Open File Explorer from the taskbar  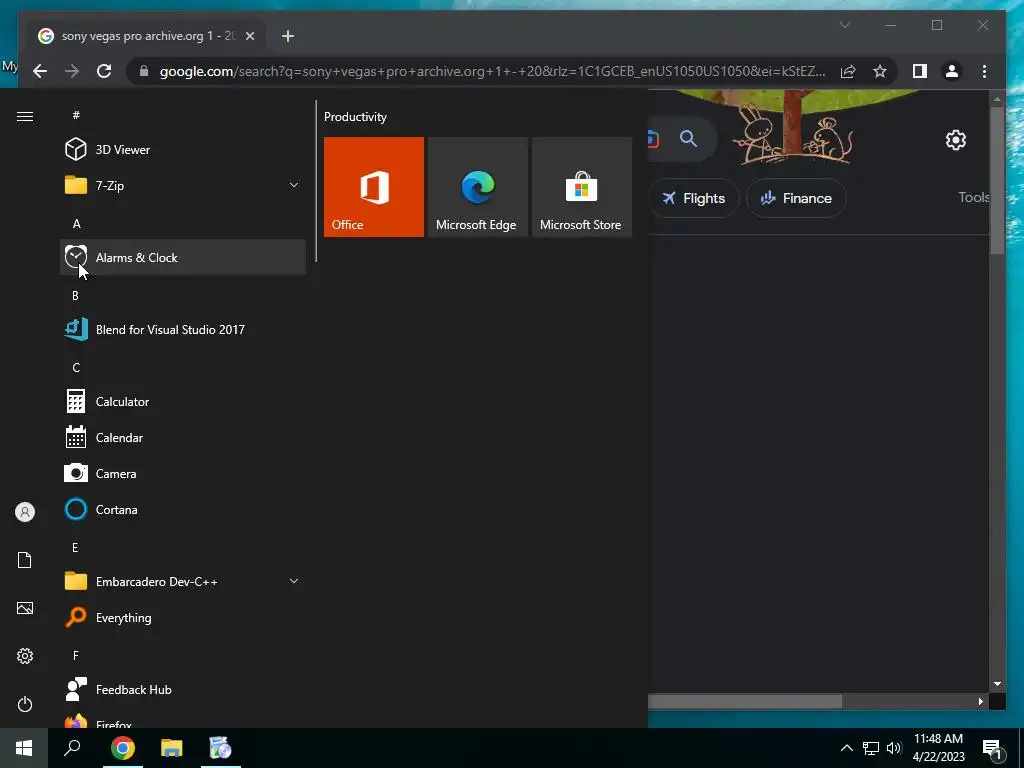[x=172, y=748]
